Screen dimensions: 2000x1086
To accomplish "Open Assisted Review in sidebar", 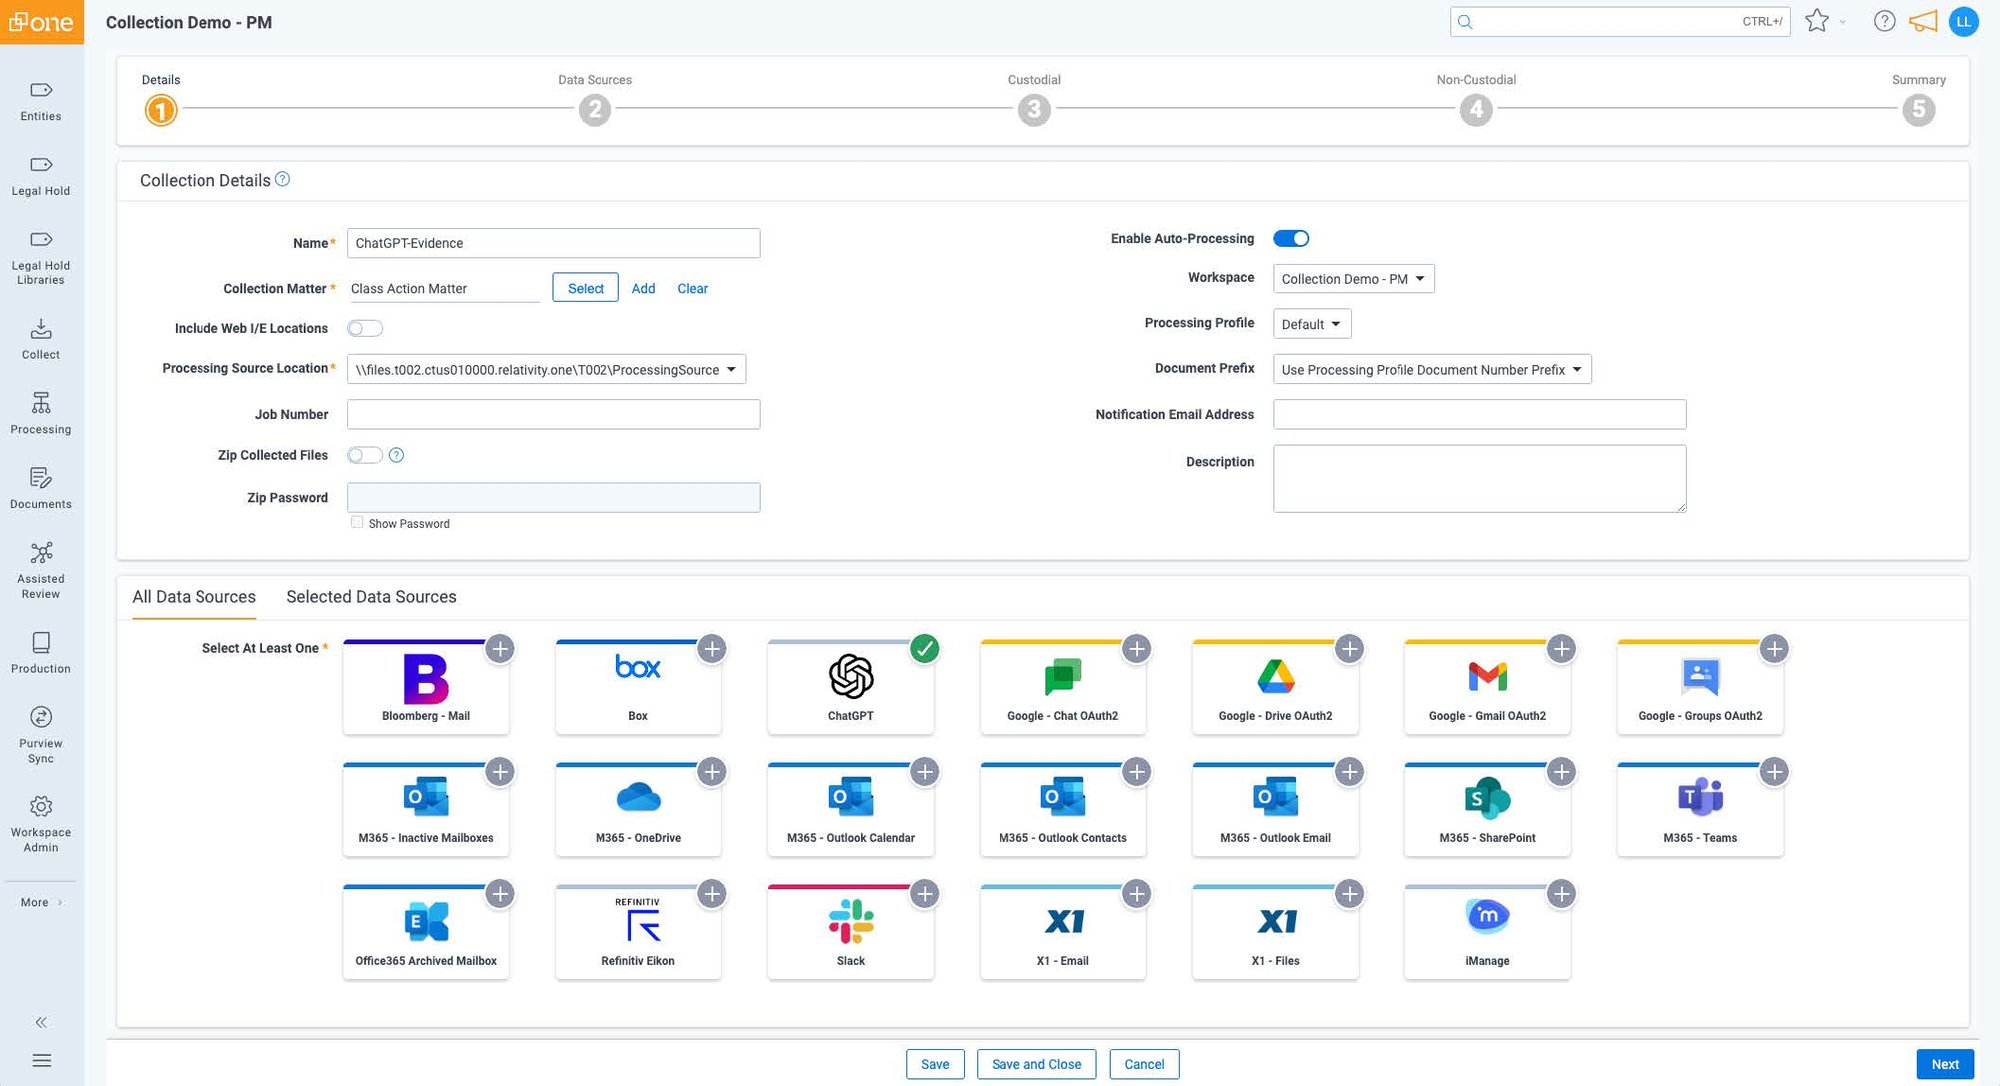I will pyautogui.click(x=41, y=570).
